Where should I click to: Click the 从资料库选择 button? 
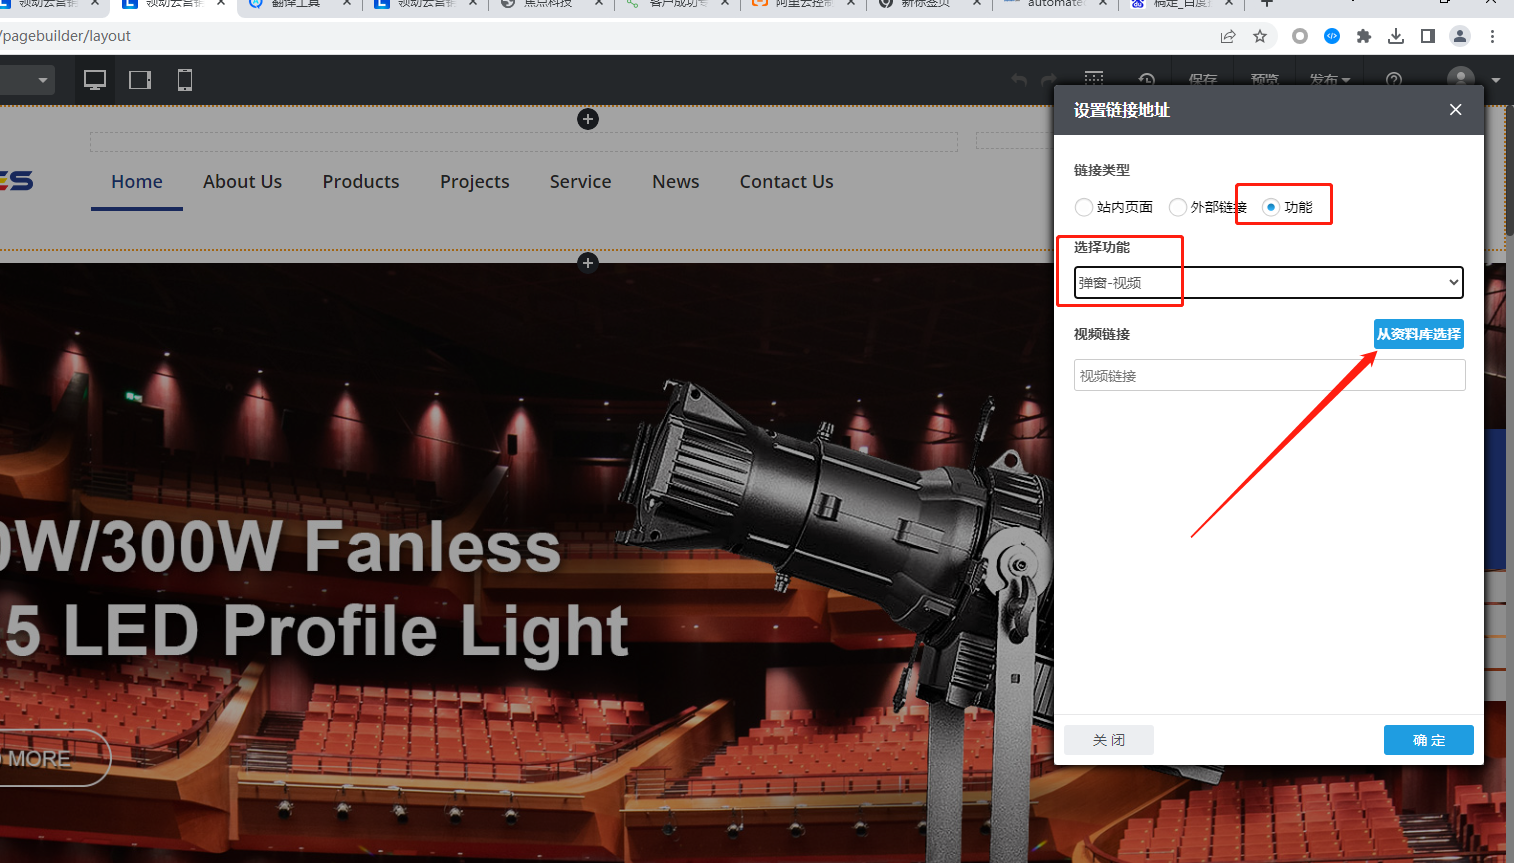(1418, 334)
